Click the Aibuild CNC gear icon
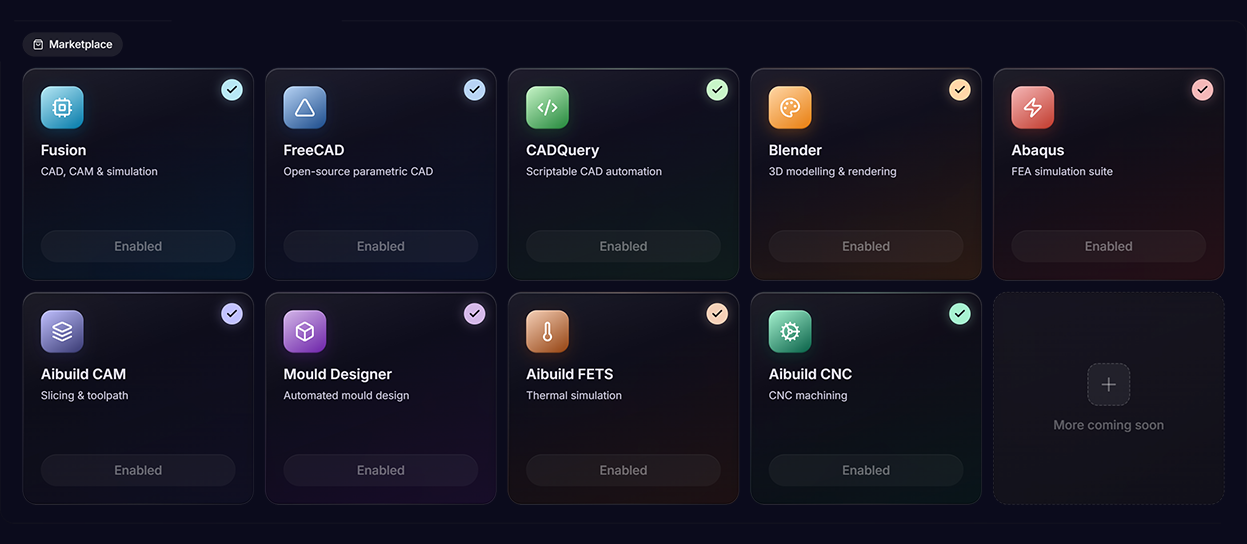Viewport: 1247px width, 544px height. click(790, 332)
